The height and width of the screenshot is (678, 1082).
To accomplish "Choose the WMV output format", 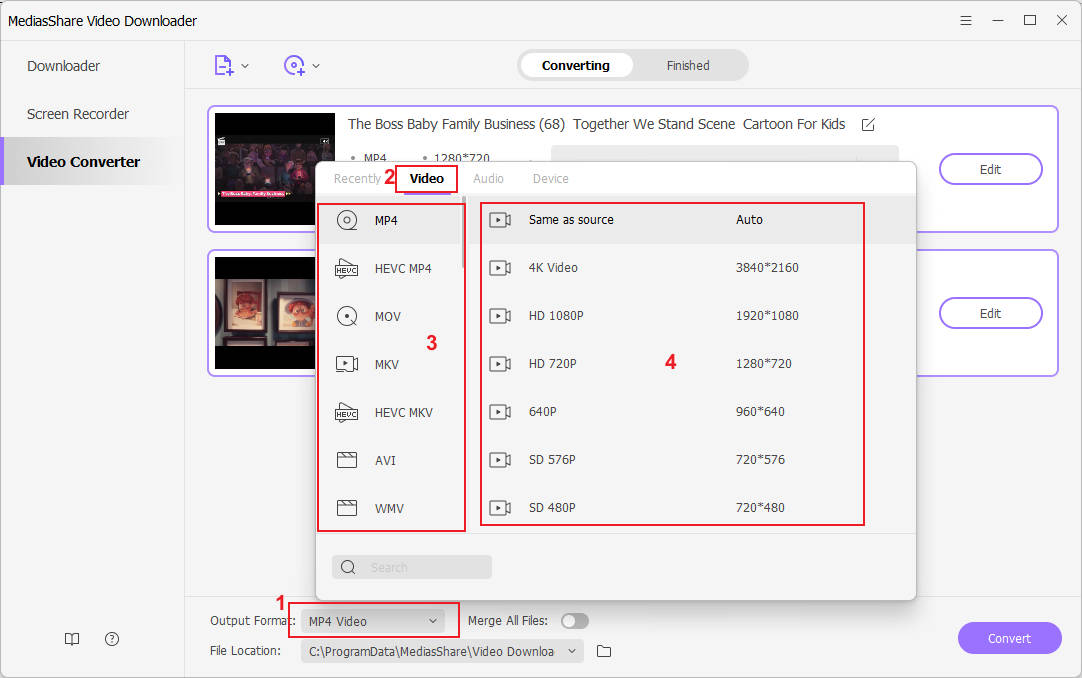I will coord(390,508).
